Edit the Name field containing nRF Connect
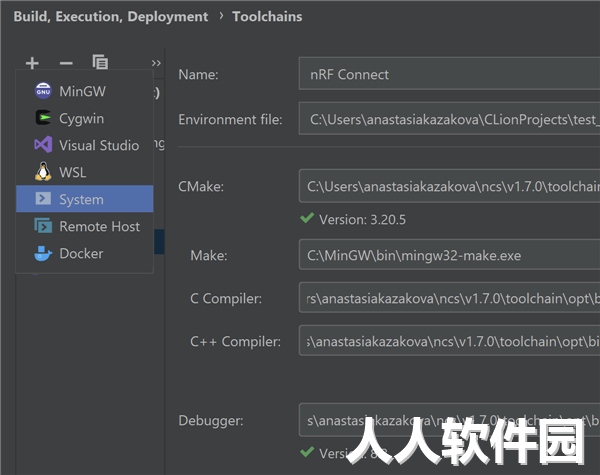 pyautogui.click(x=449, y=74)
